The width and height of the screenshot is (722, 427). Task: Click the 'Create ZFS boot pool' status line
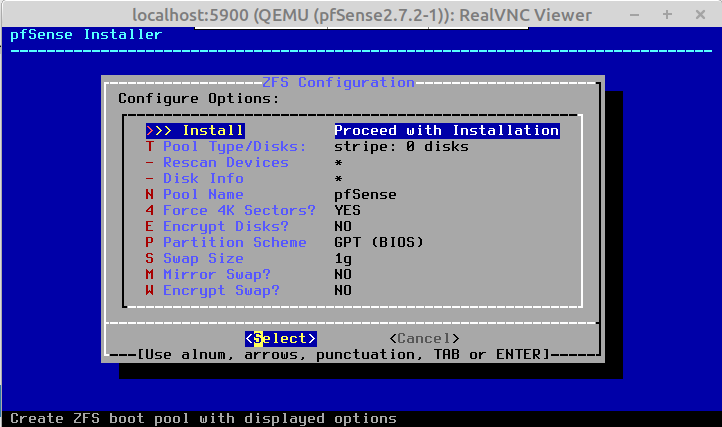coord(203,419)
